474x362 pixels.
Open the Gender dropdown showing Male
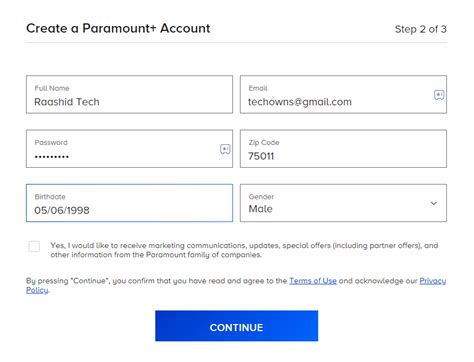pyautogui.click(x=343, y=203)
